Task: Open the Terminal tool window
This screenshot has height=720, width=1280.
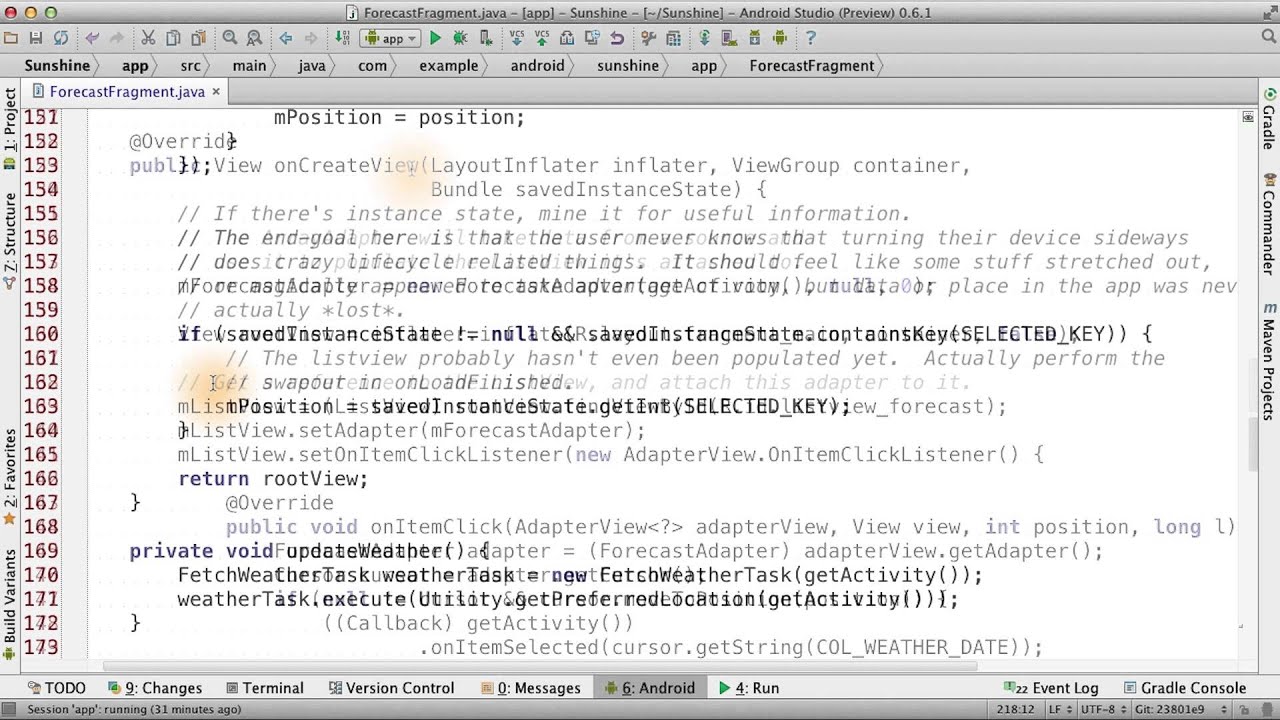Action: pos(264,688)
